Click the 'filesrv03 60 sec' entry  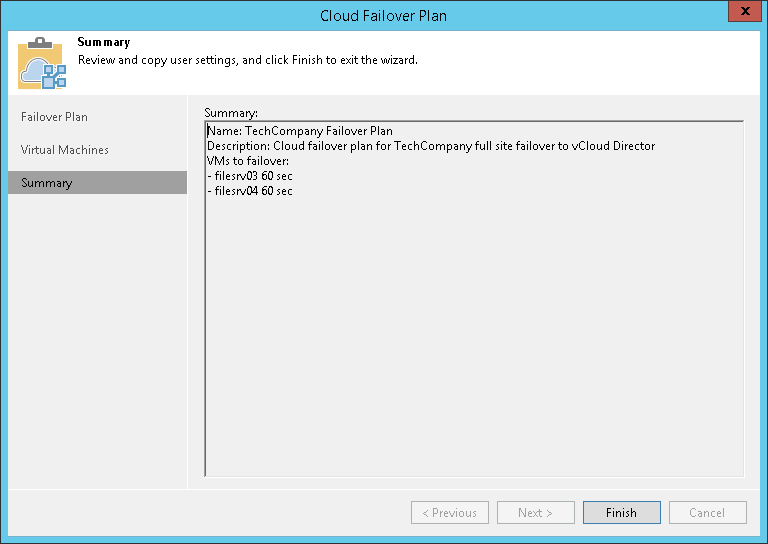[x=250, y=176]
